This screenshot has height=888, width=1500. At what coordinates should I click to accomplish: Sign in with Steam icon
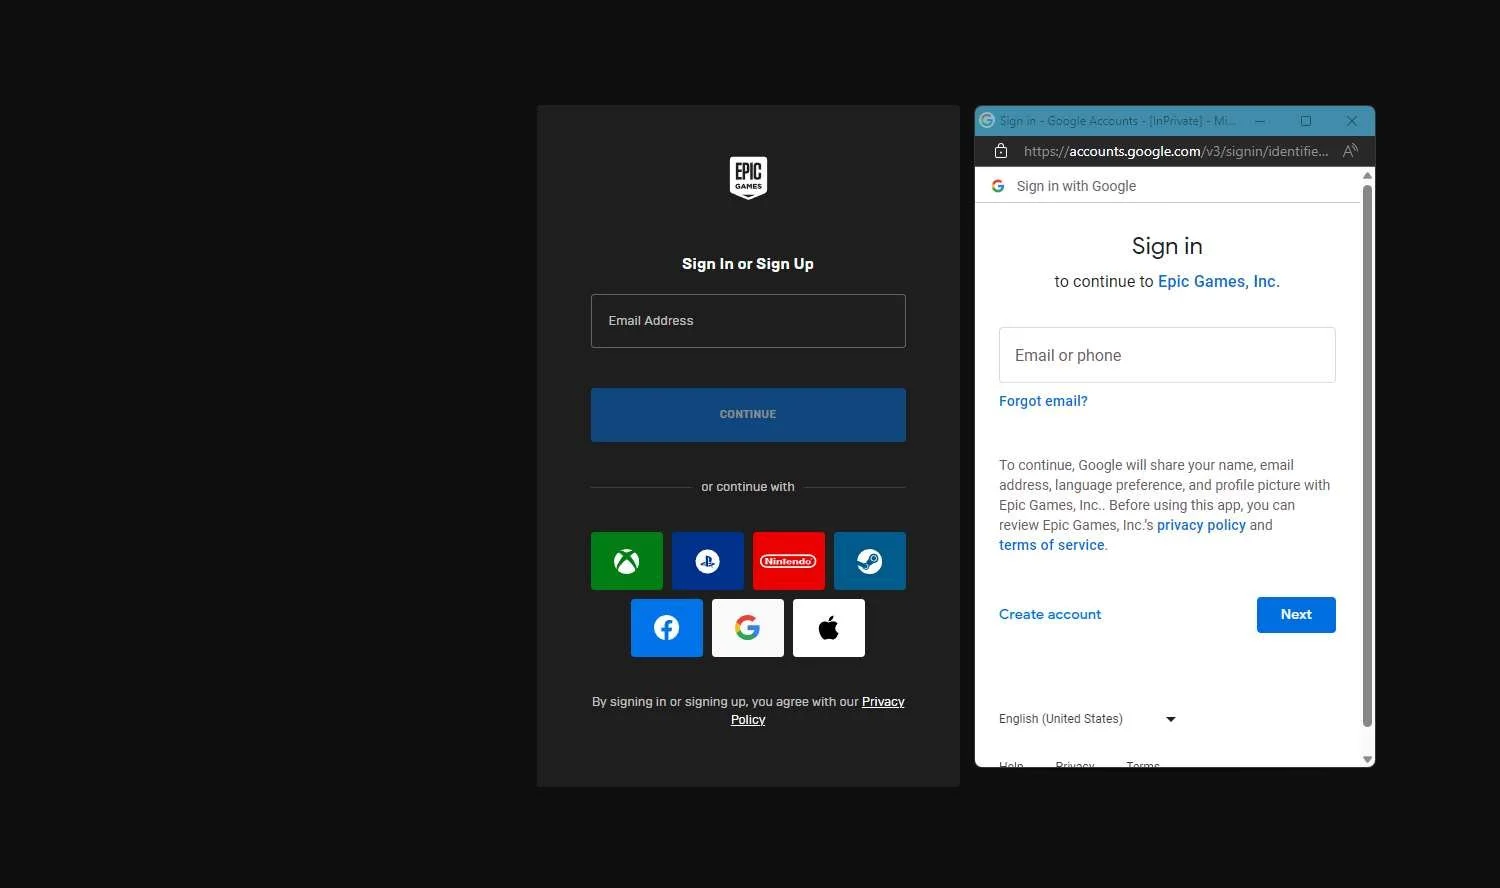pyautogui.click(x=870, y=561)
